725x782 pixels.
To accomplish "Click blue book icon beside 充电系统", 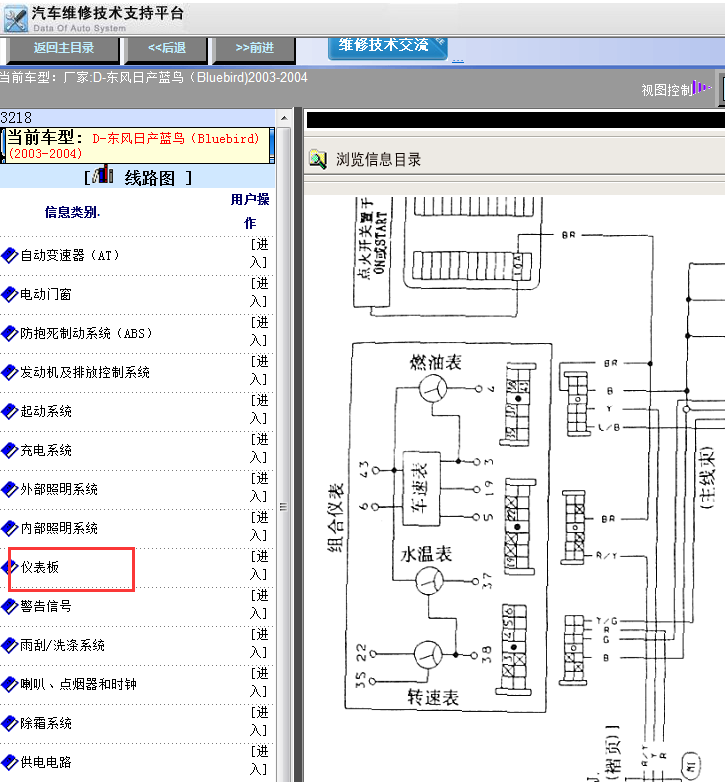I will coord(9,450).
